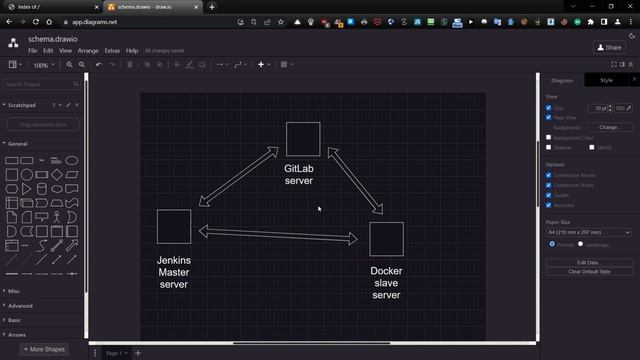Switch to the Style tab
640x360 pixels.
pos(606,80)
